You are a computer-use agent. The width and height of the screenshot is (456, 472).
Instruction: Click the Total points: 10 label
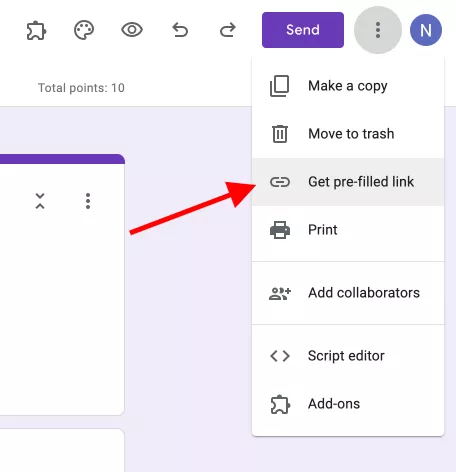click(81, 88)
